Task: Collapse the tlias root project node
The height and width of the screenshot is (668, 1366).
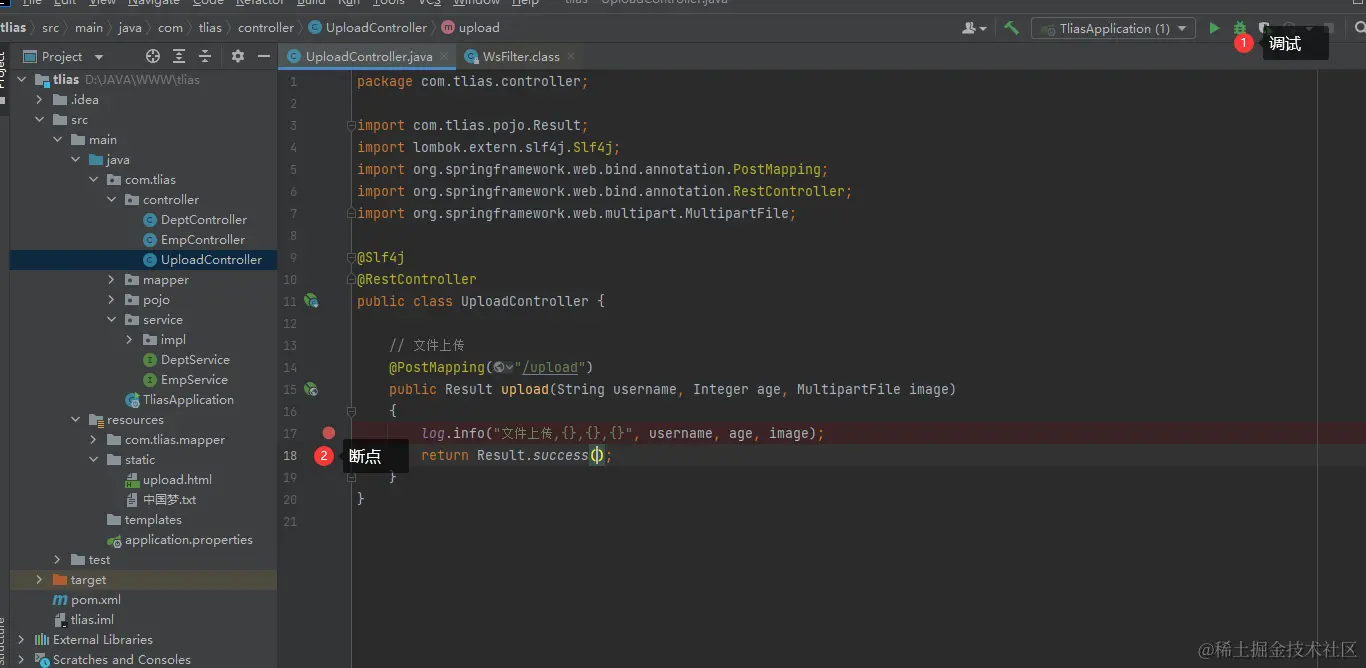Action: tap(22, 79)
